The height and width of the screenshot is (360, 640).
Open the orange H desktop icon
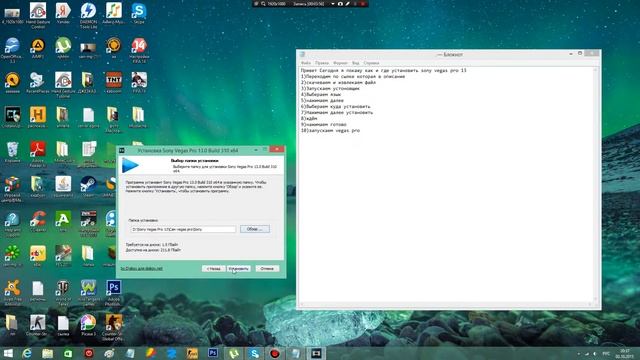38,118
